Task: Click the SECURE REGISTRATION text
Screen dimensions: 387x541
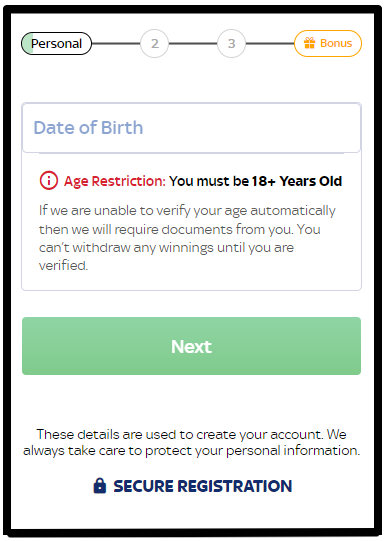Action: (x=203, y=486)
